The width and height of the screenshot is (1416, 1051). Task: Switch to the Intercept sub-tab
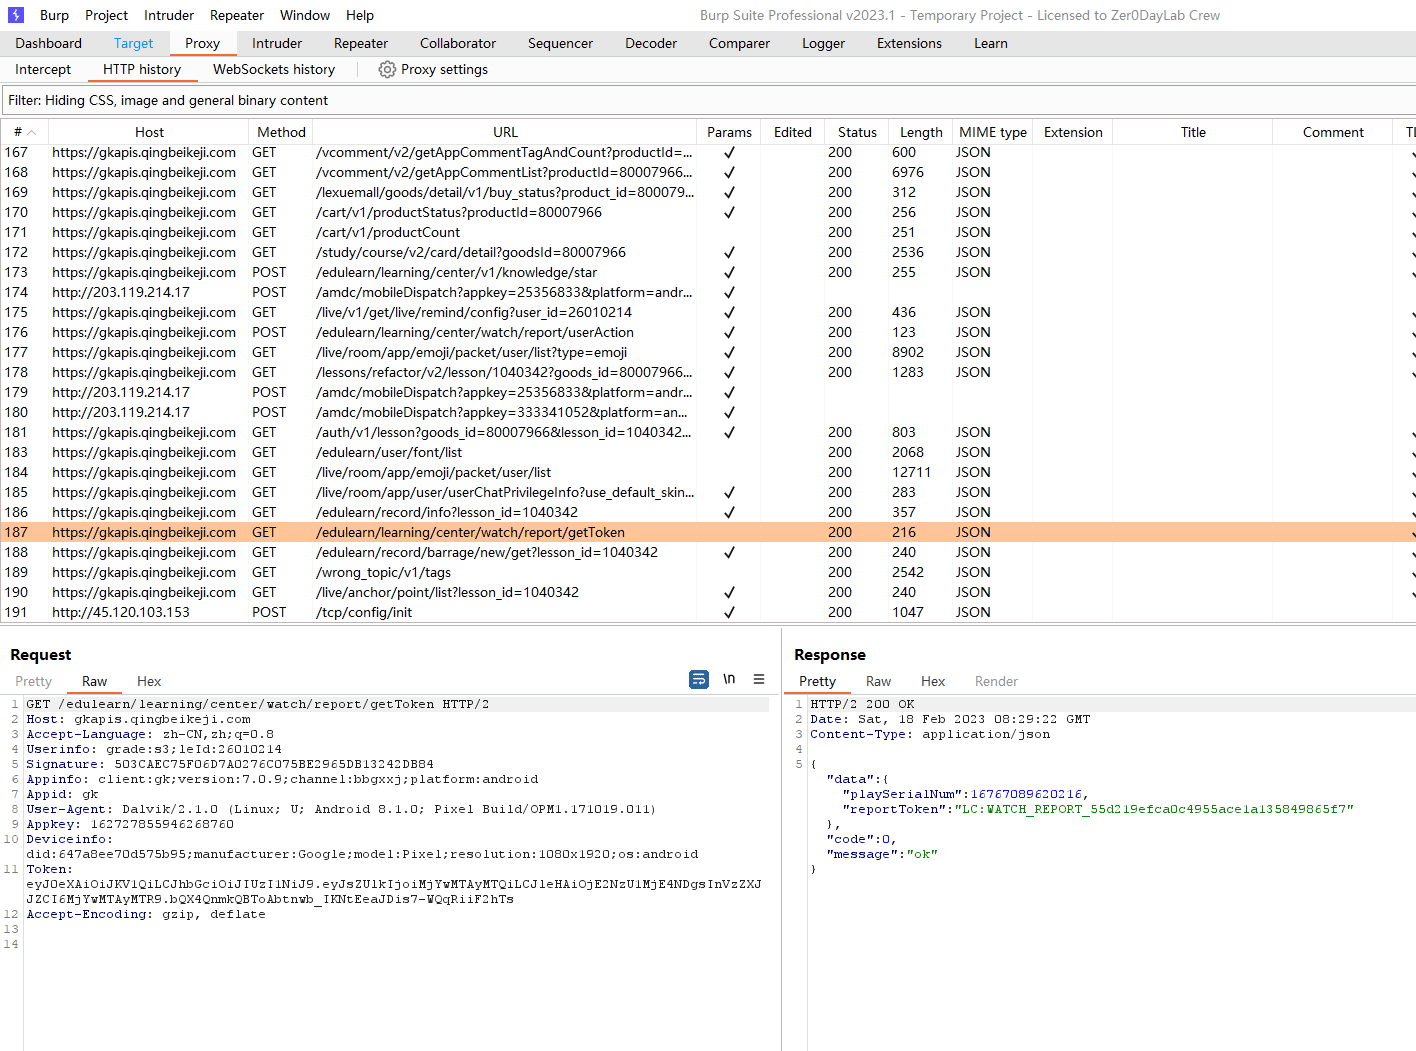[x=43, y=69]
